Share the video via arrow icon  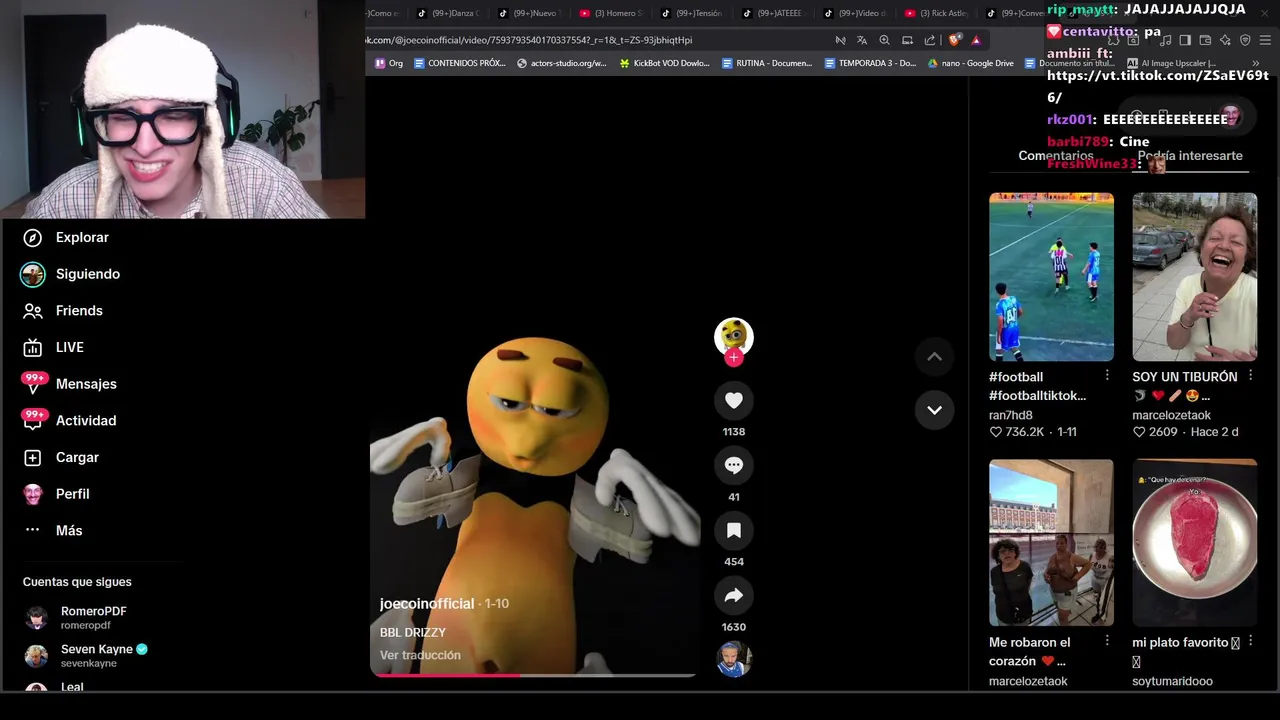(733, 596)
